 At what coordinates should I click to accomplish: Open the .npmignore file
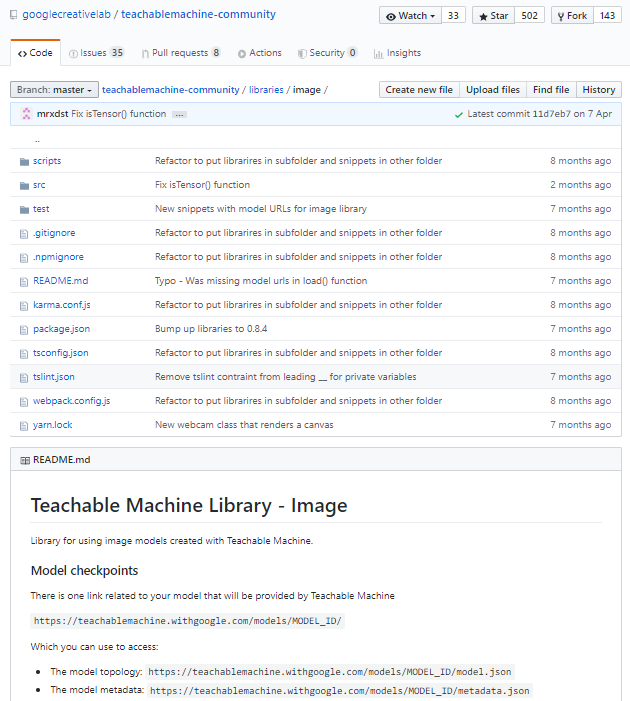[x=58, y=257]
